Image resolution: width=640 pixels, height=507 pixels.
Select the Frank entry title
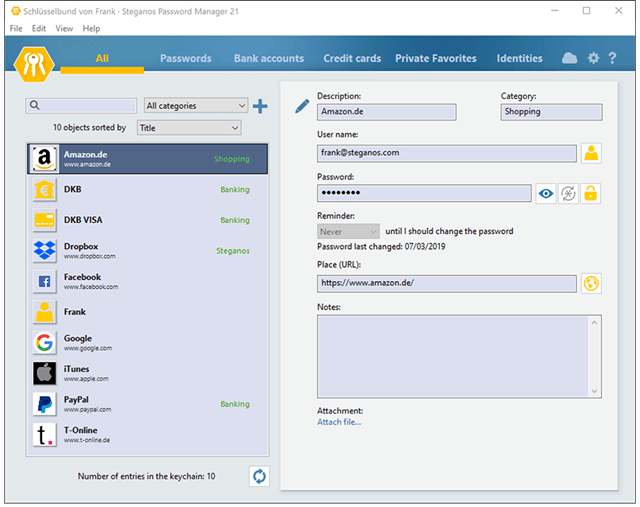75,312
